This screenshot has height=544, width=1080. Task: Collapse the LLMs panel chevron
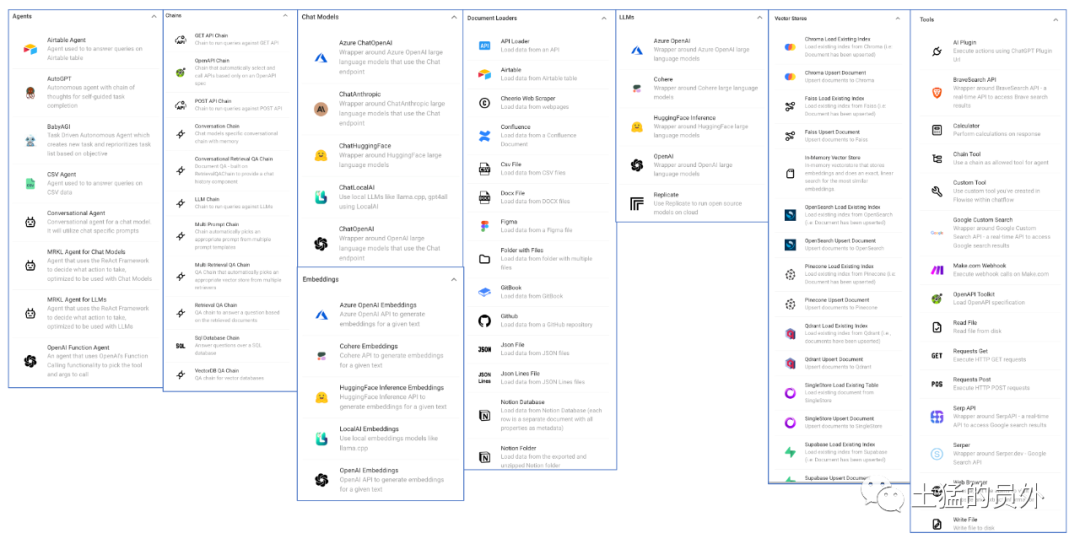point(760,17)
